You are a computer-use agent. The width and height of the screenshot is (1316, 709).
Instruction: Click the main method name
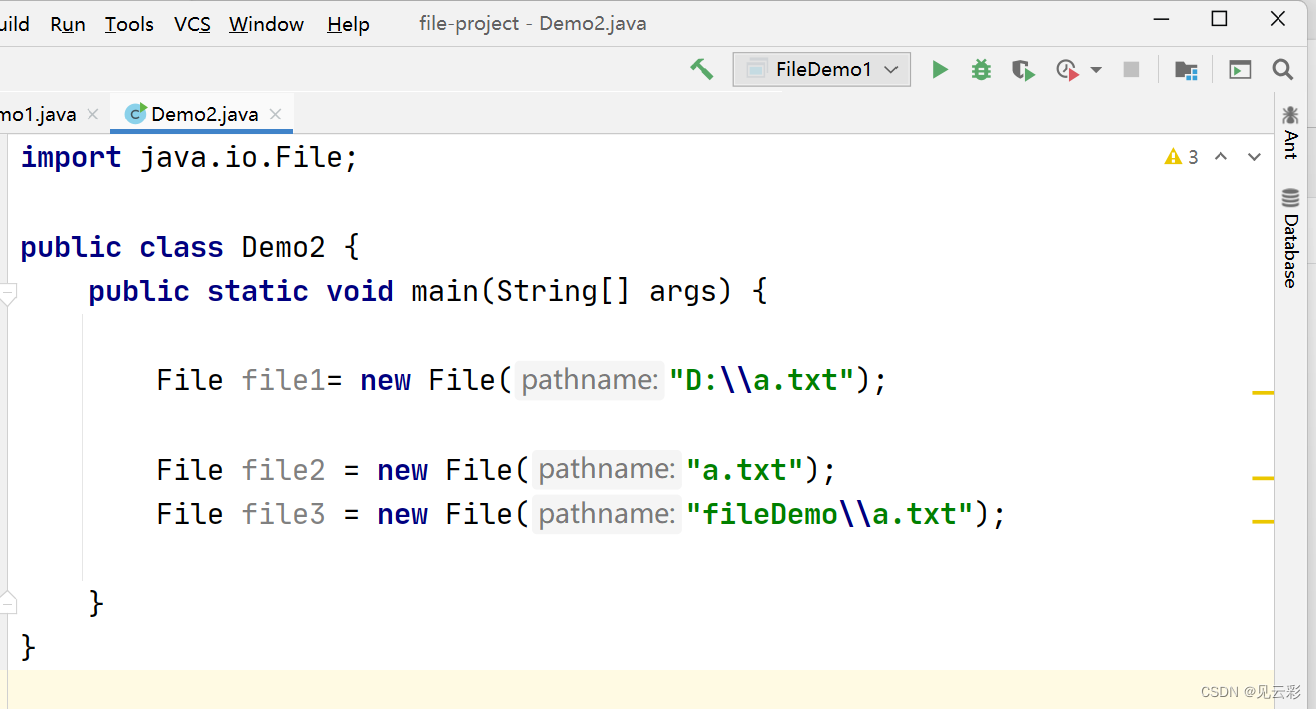click(445, 291)
